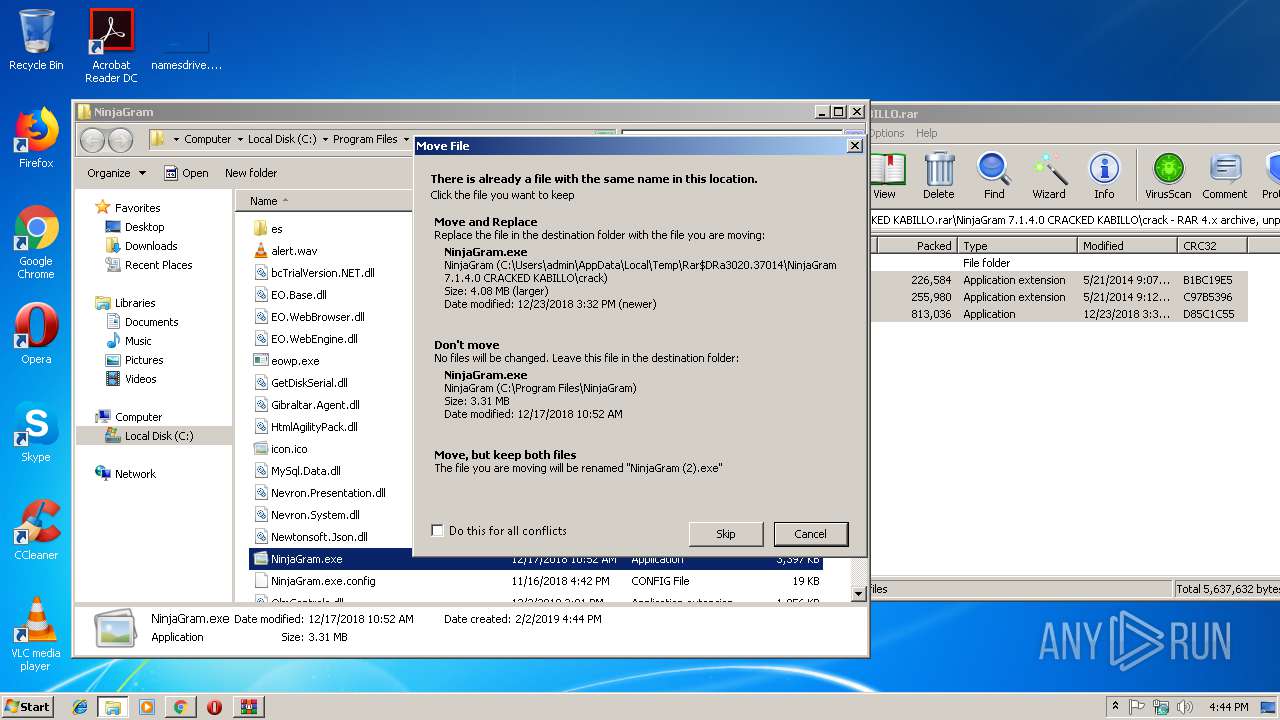Select Network in the navigation pane

pyautogui.click(x=135, y=474)
